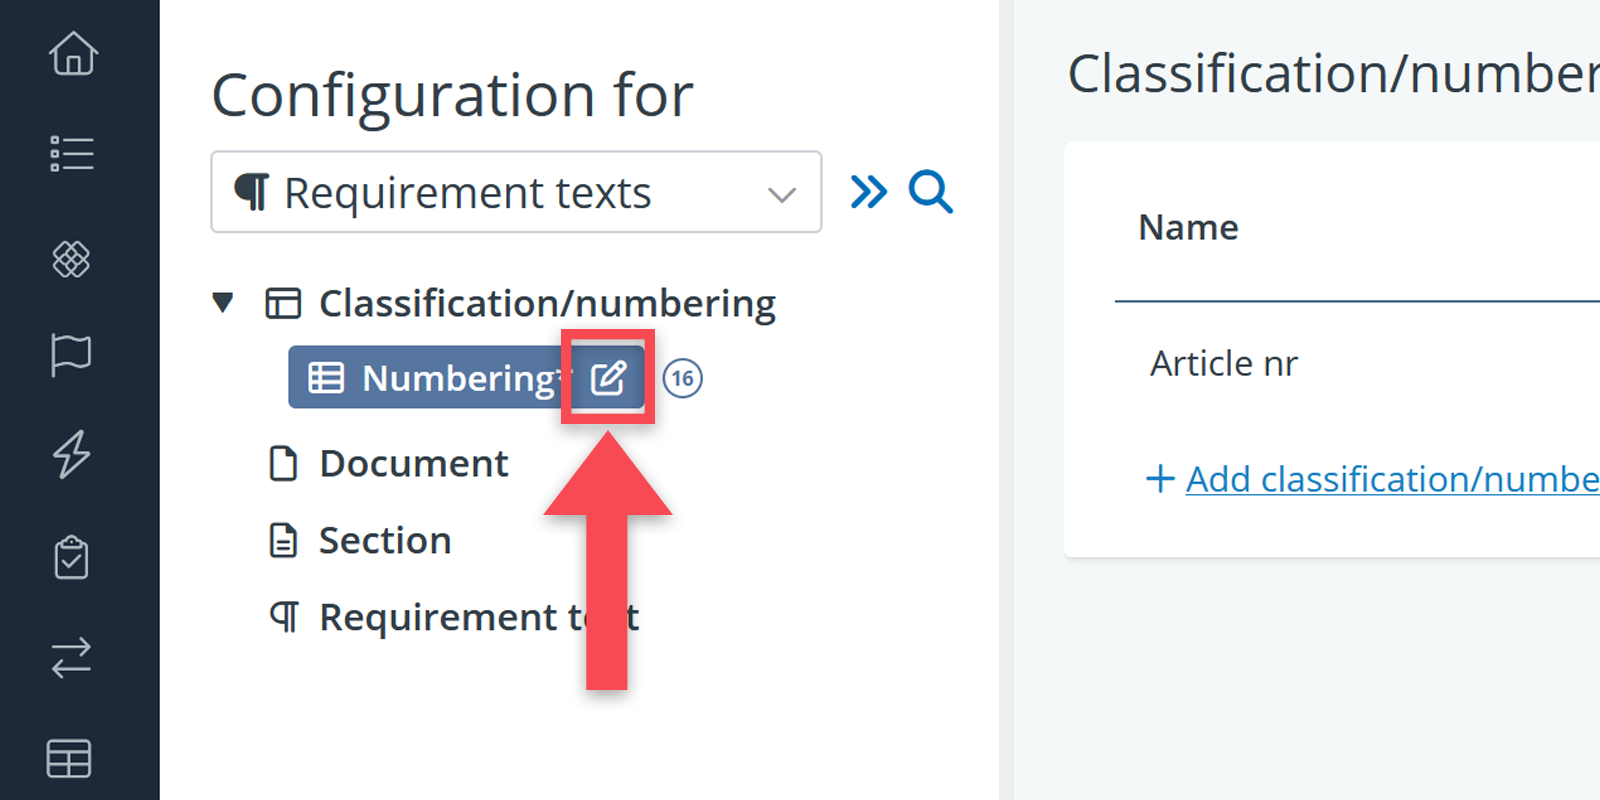Click the edit pencil icon beside Numbering
The height and width of the screenshot is (800, 1600).
click(608, 378)
